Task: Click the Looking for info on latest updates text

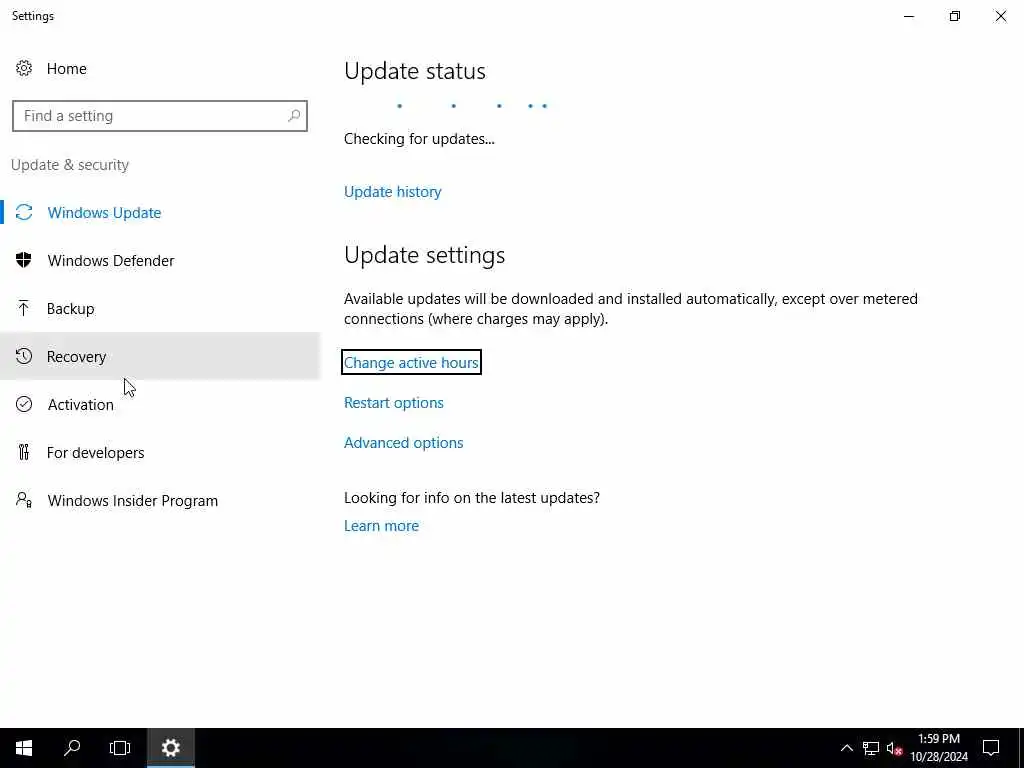Action: pos(472,498)
